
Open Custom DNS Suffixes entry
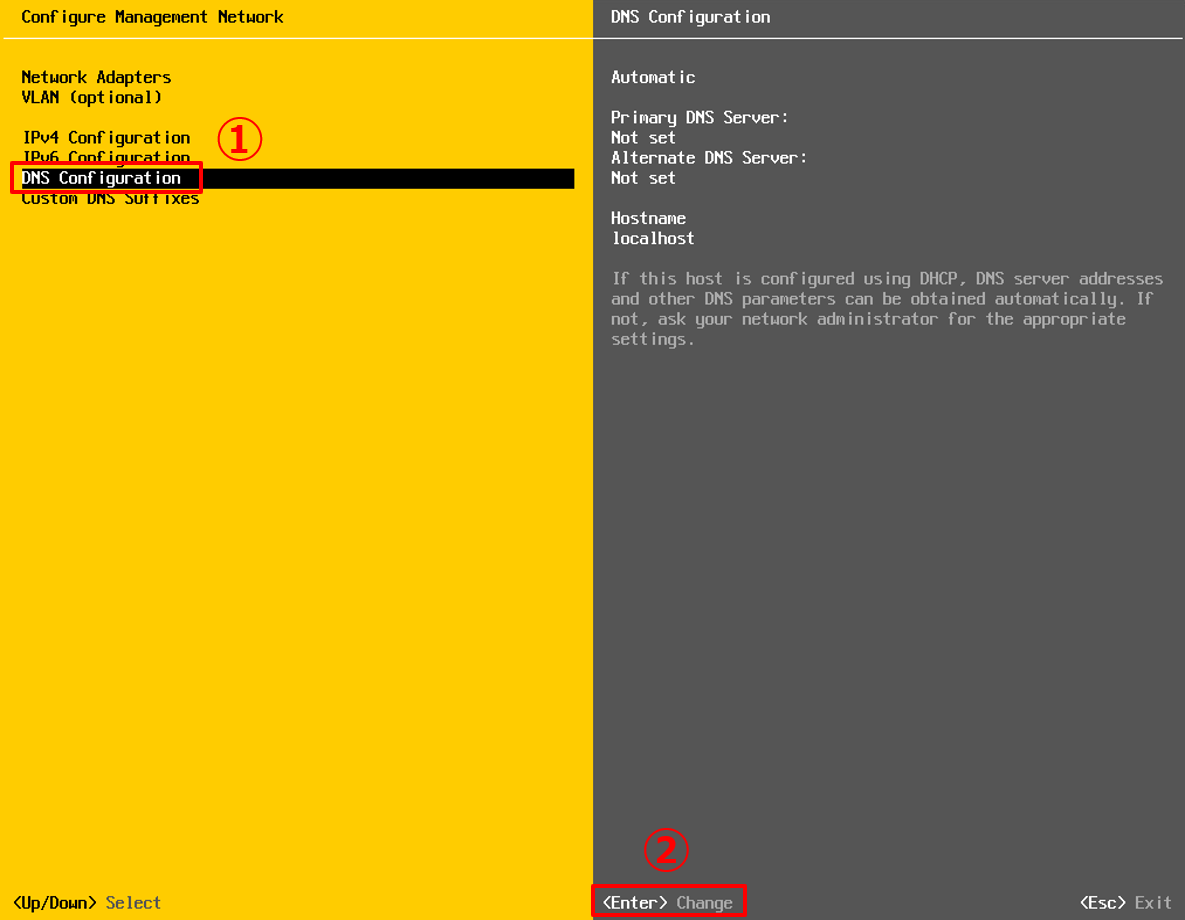tap(110, 199)
